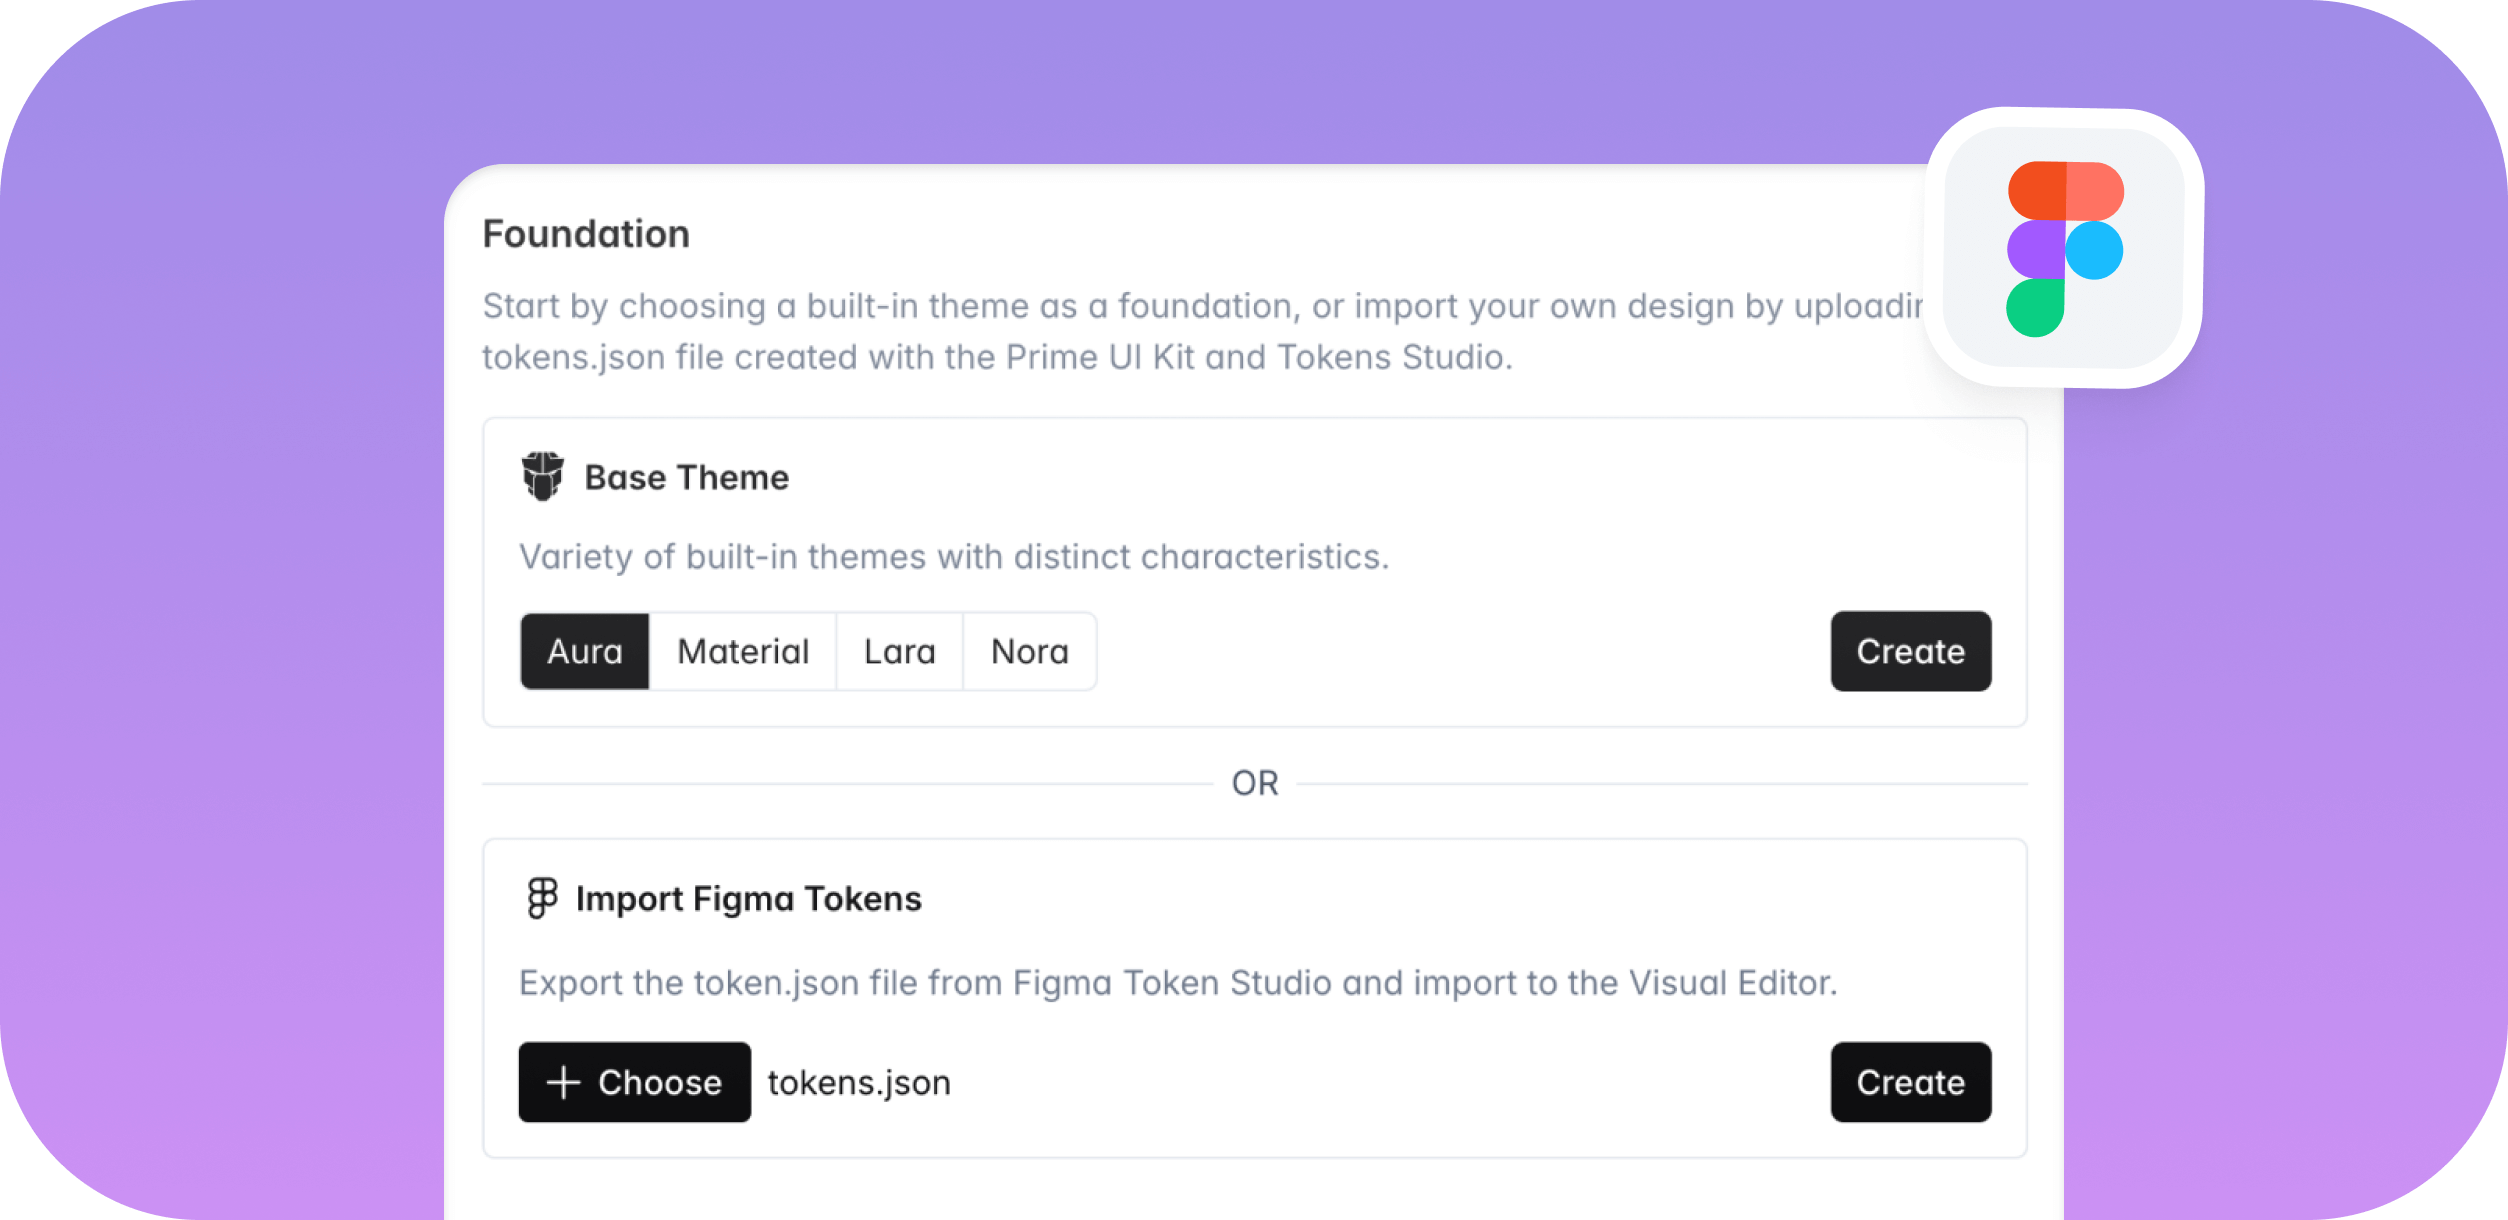Image resolution: width=2508 pixels, height=1220 pixels.
Task: Select the Nora base theme
Action: point(1030,652)
